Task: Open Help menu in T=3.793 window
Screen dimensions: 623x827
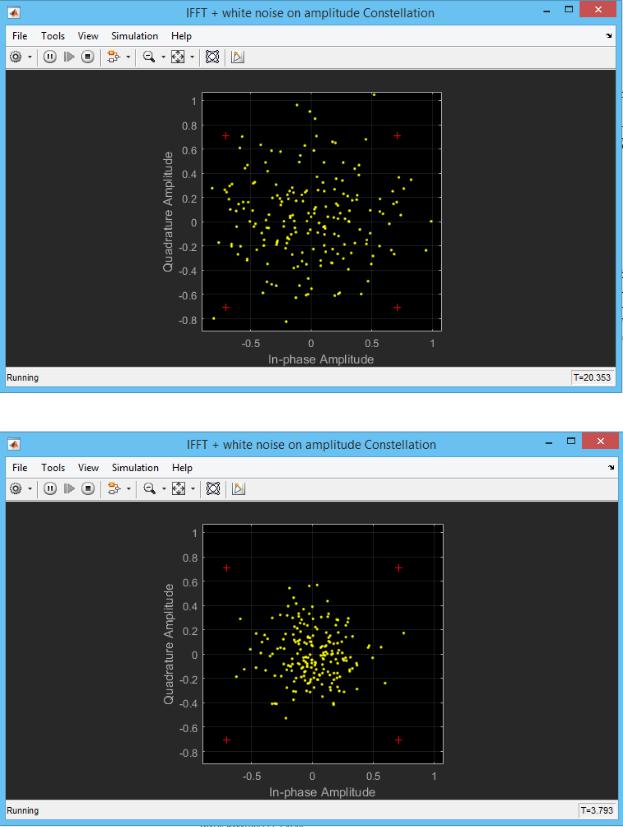Action: (x=182, y=468)
